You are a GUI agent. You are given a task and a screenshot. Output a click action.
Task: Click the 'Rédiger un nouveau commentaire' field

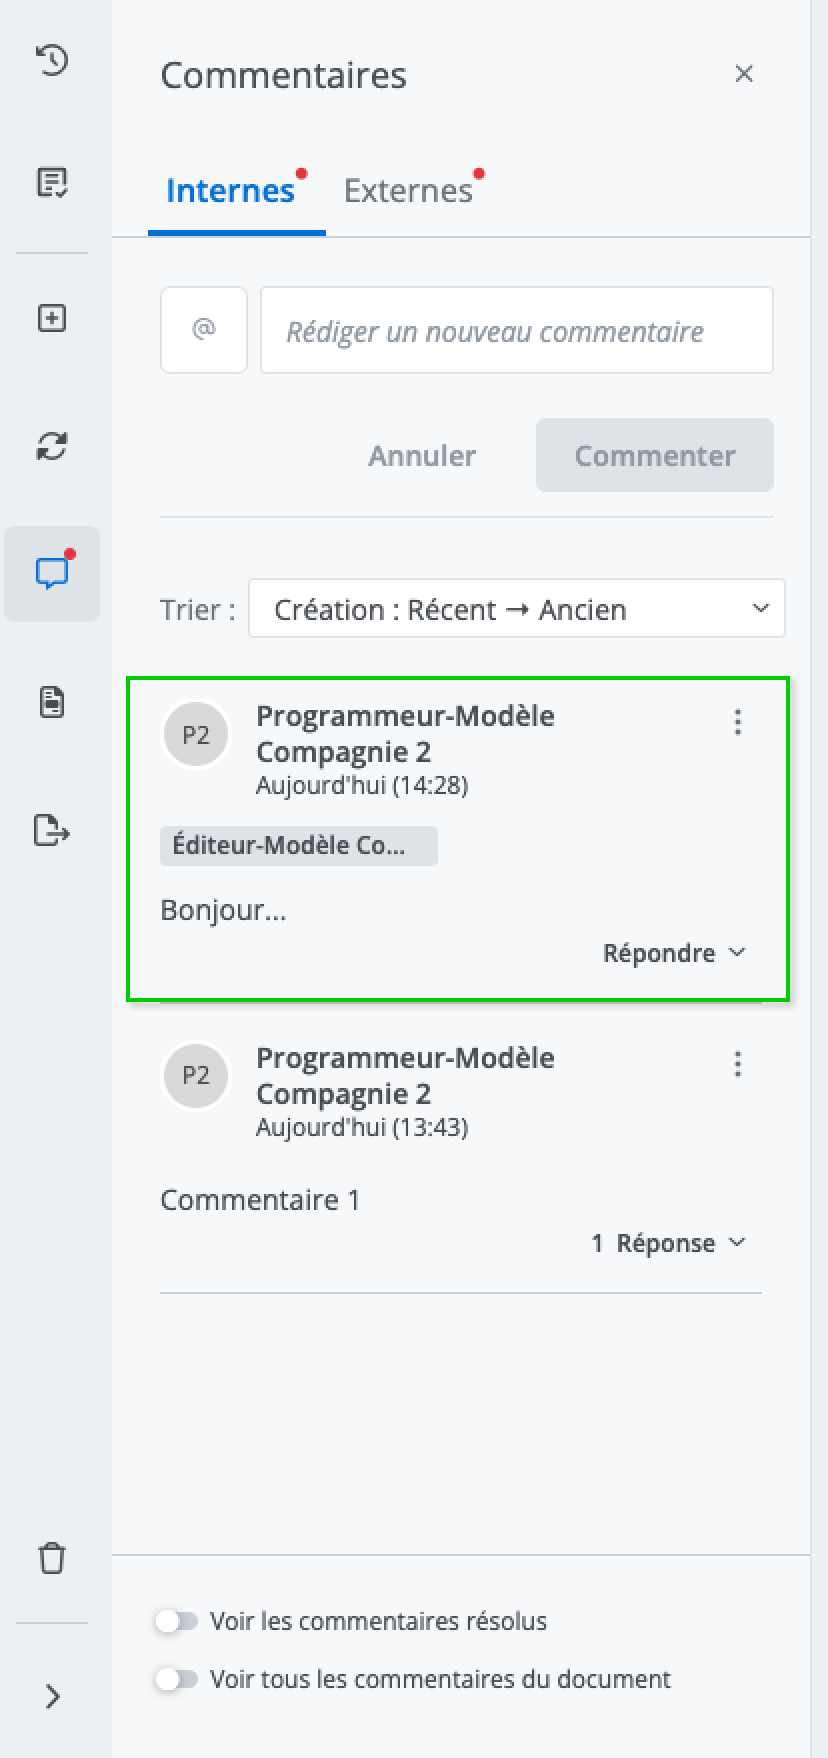pos(516,331)
